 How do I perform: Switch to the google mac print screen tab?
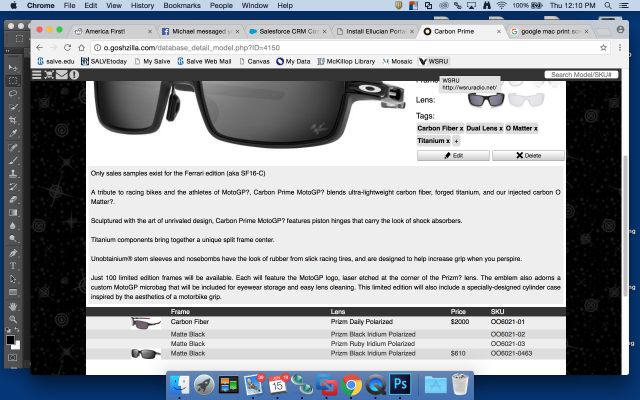pyautogui.click(x=549, y=31)
